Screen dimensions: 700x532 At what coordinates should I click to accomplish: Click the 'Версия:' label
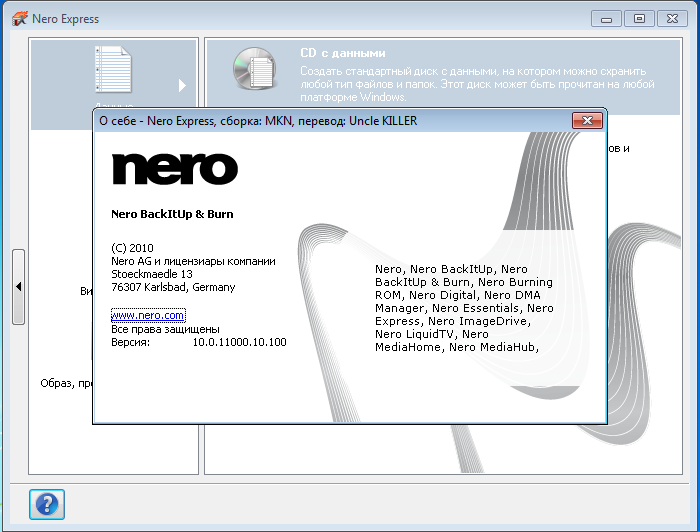tap(130, 342)
